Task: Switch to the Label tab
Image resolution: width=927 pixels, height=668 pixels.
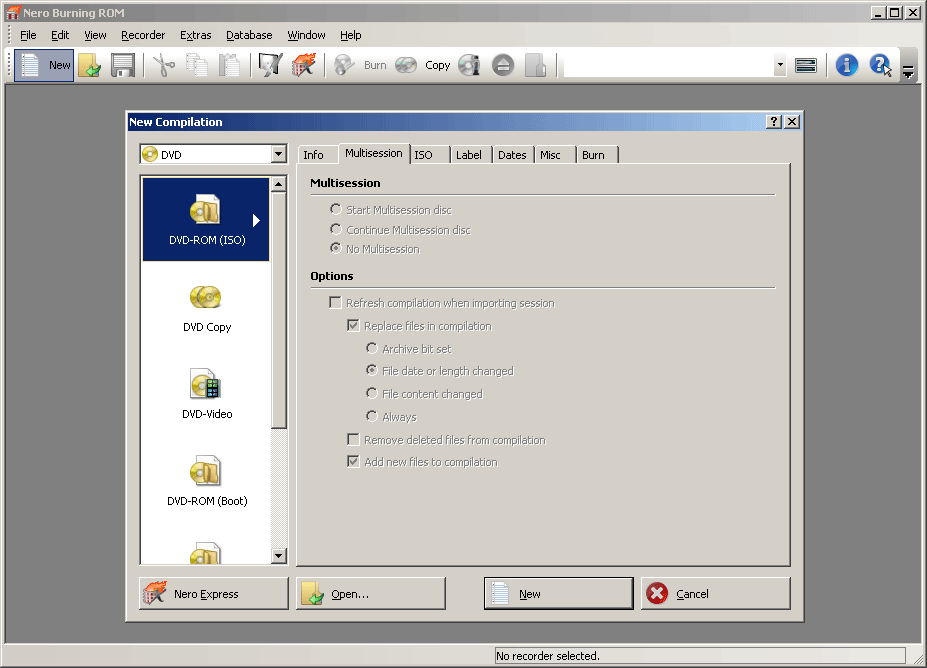Action: (469, 155)
